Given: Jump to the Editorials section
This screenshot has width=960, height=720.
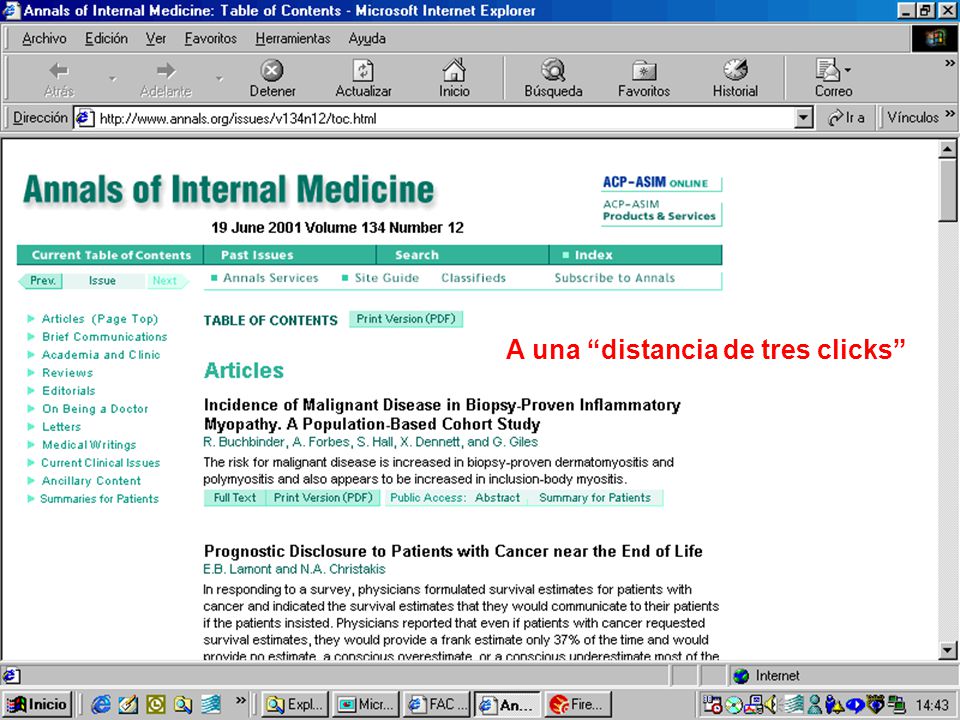Looking at the screenshot, I should (x=69, y=391).
